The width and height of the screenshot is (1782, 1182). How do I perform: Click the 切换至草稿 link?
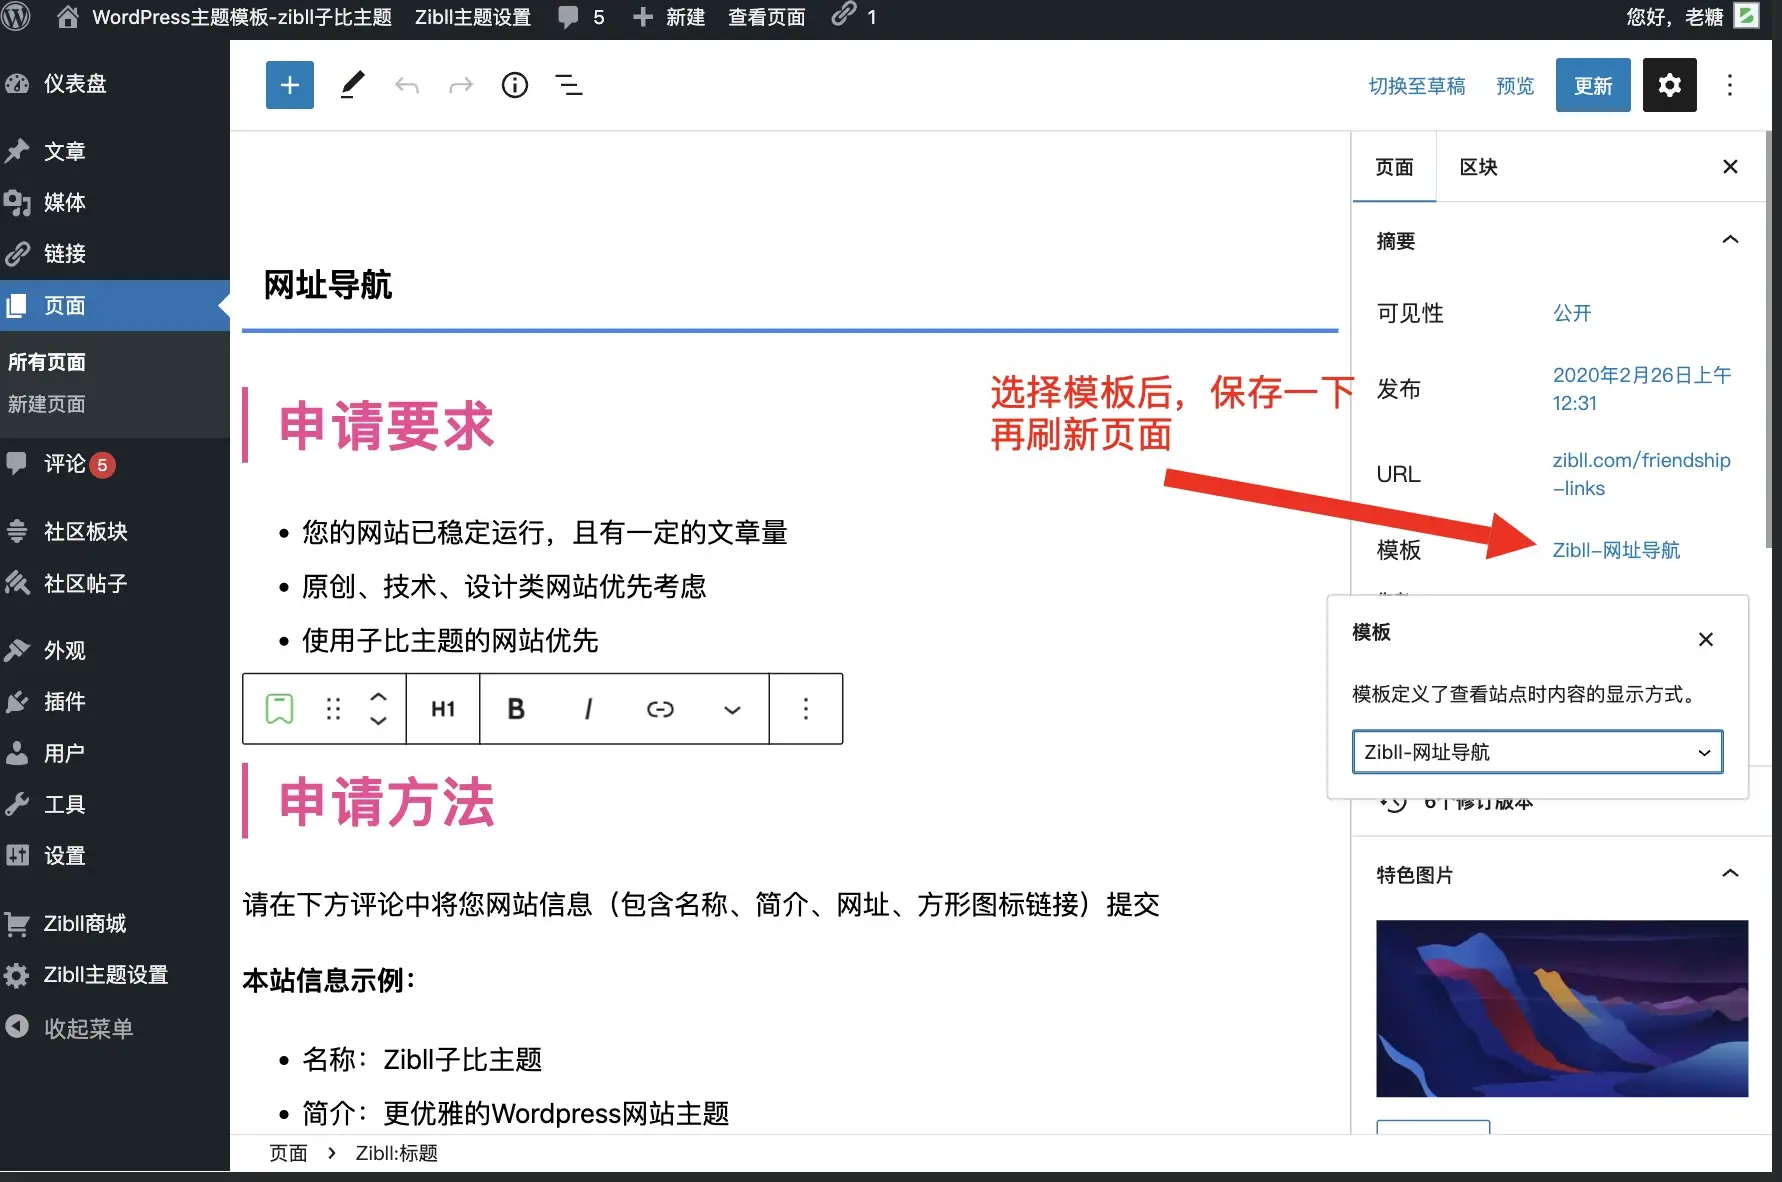1416,86
